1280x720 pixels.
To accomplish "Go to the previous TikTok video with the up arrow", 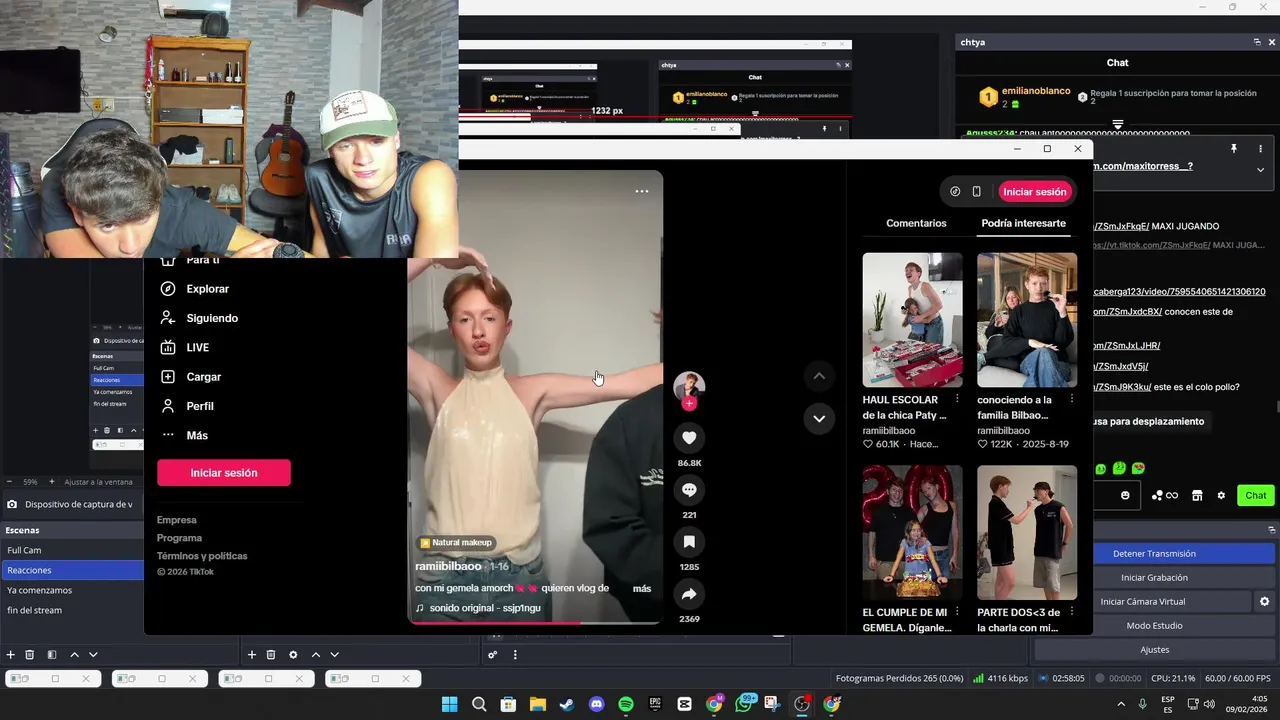I will 819,376.
